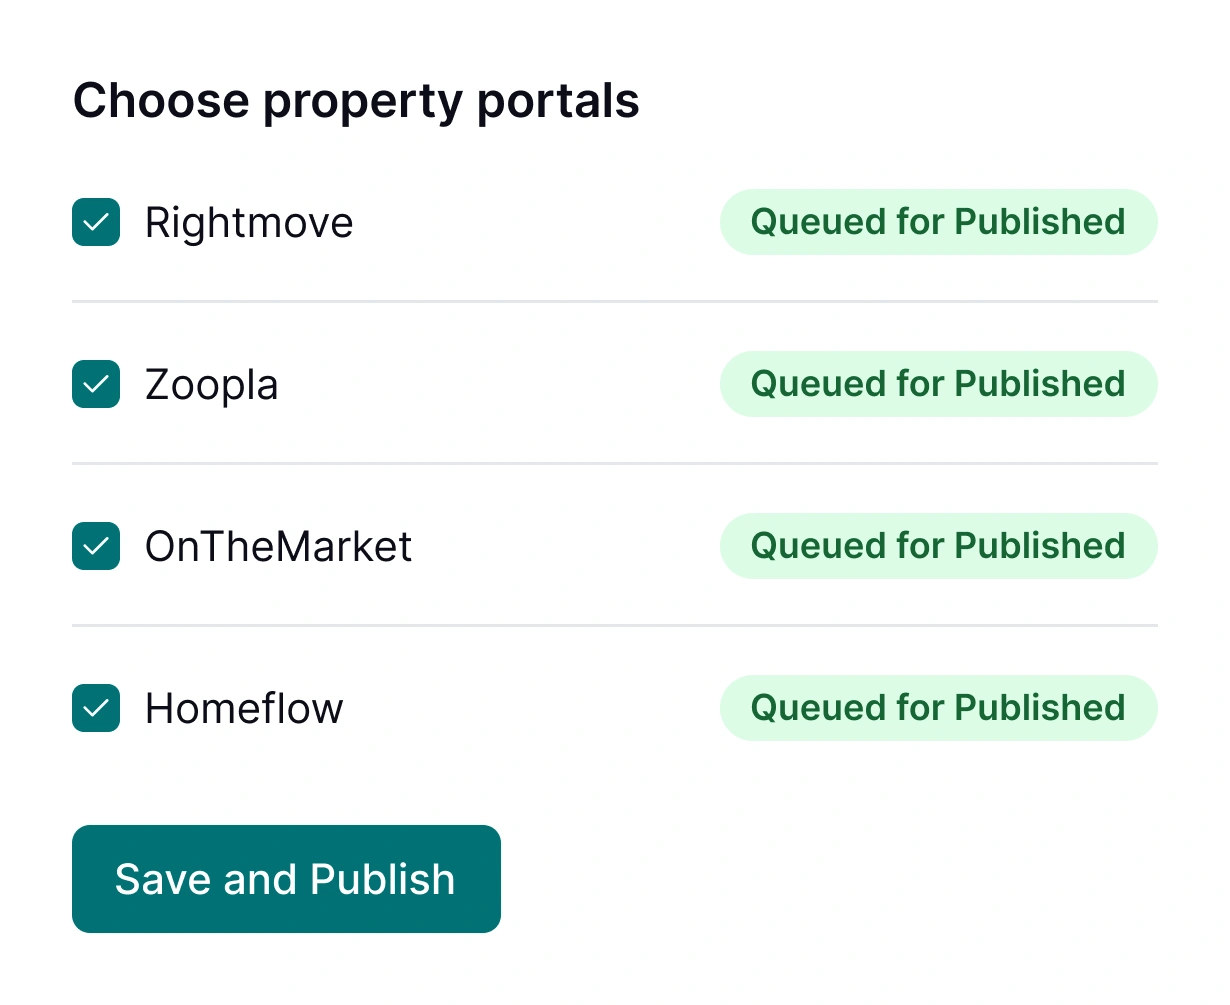Click the Zoopla 'Queued for Published' badge
Image resolution: width=1230 pixels, height=1005 pixels.
click(938, 384)
